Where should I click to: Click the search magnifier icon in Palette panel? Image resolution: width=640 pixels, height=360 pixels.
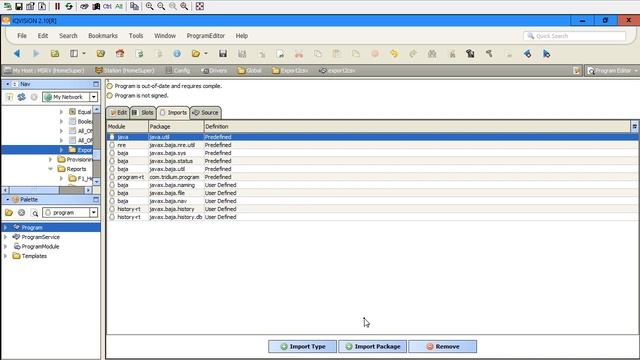[35, 213]
